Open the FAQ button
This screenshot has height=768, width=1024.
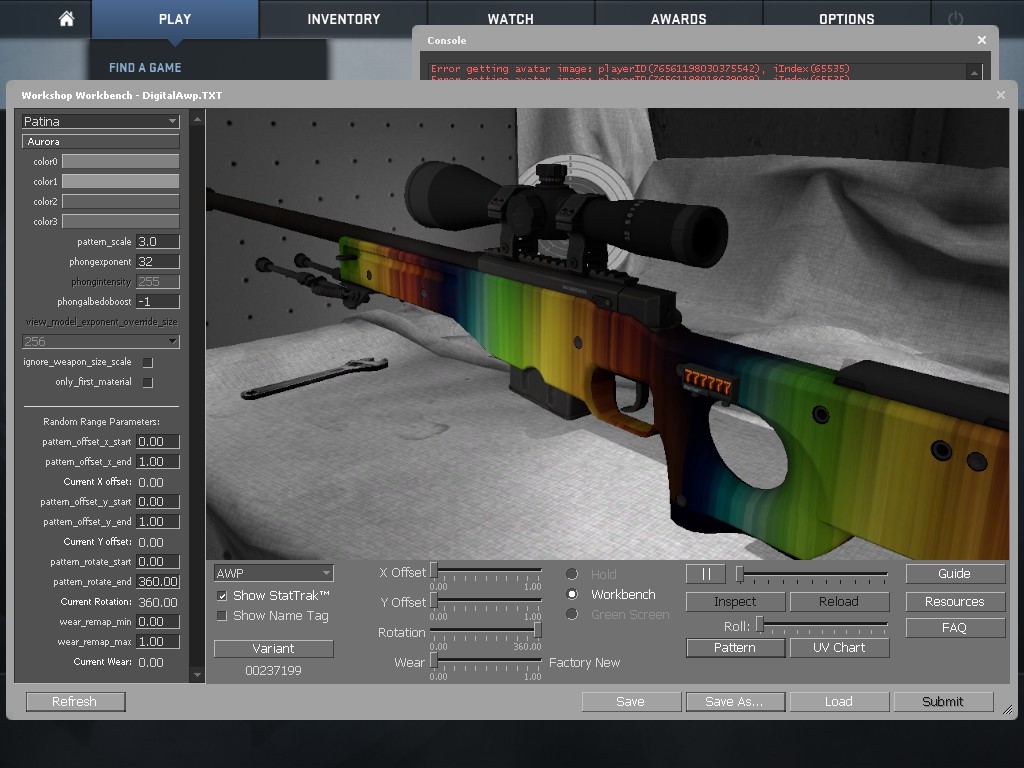click(955, 628)
